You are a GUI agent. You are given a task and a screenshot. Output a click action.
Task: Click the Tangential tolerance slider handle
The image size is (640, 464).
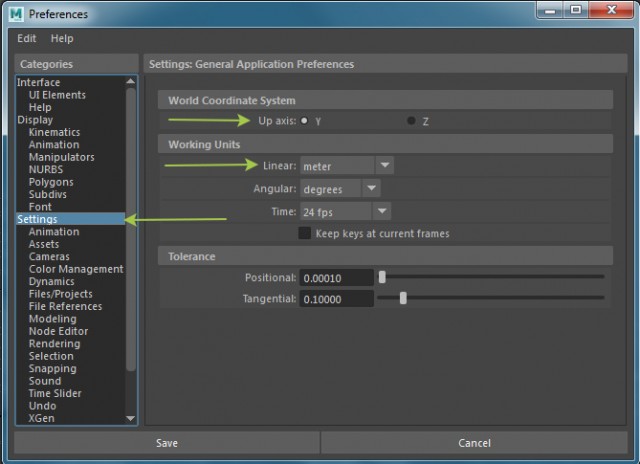click(403, 298)
